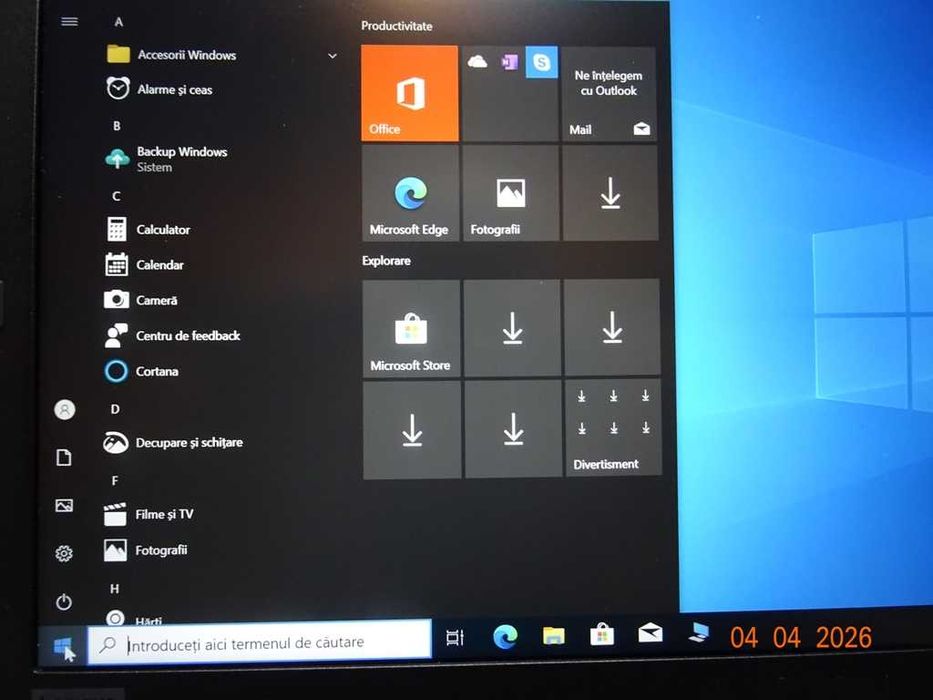Screen dimensions: 933x700
Task: Launch Microsoft Edge tile
Action: [410, 193]
